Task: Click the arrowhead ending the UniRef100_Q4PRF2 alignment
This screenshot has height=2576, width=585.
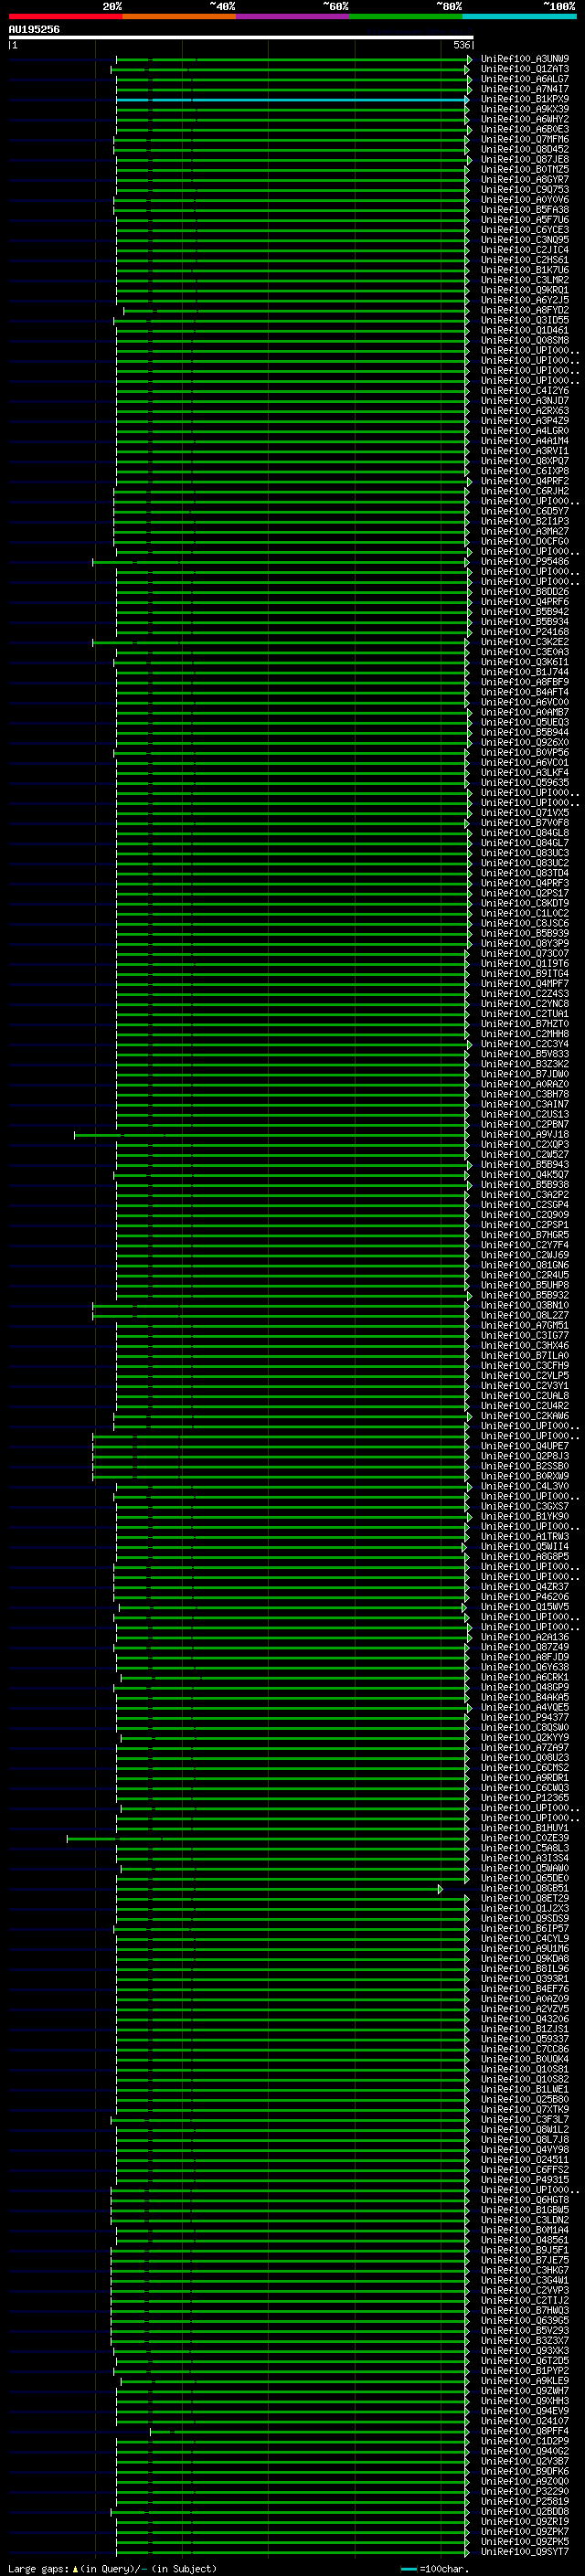Action: [x=469, y=482]
